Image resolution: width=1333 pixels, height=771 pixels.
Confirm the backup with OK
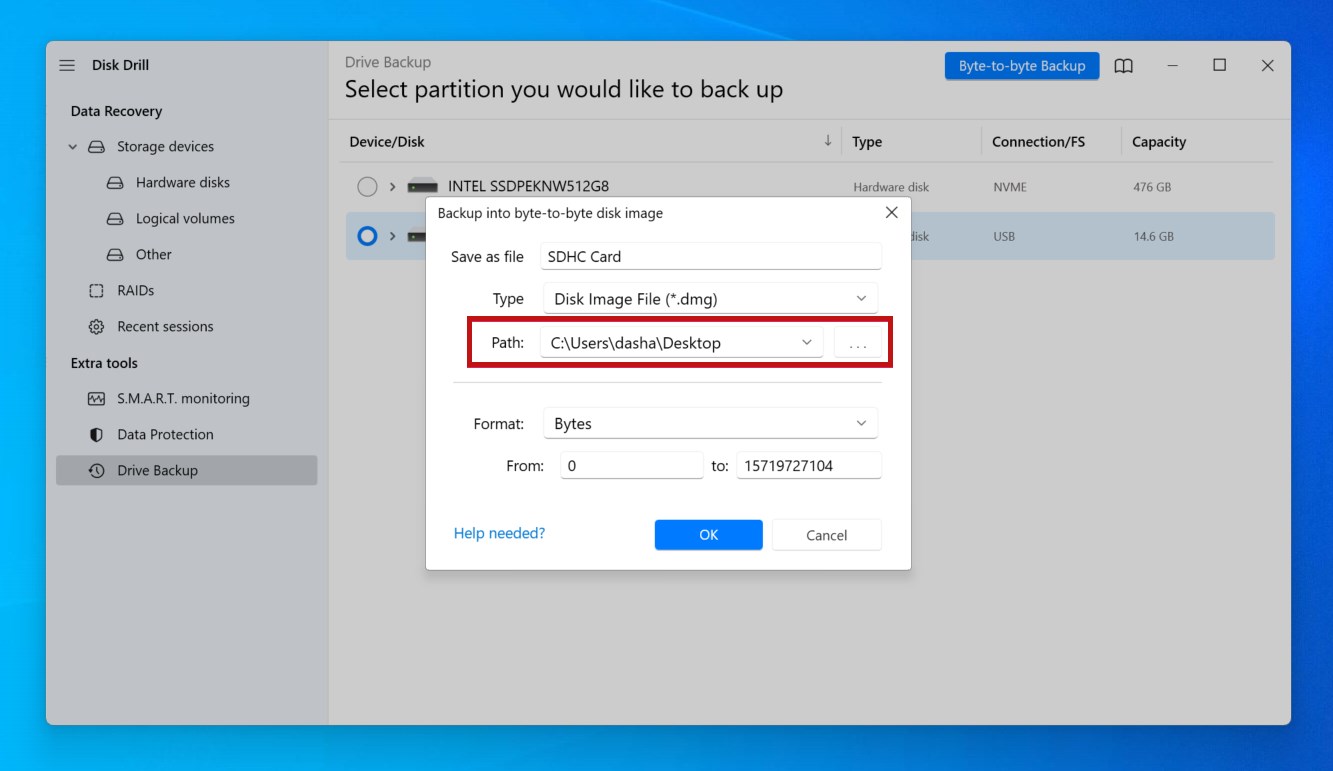coord(709,535)
